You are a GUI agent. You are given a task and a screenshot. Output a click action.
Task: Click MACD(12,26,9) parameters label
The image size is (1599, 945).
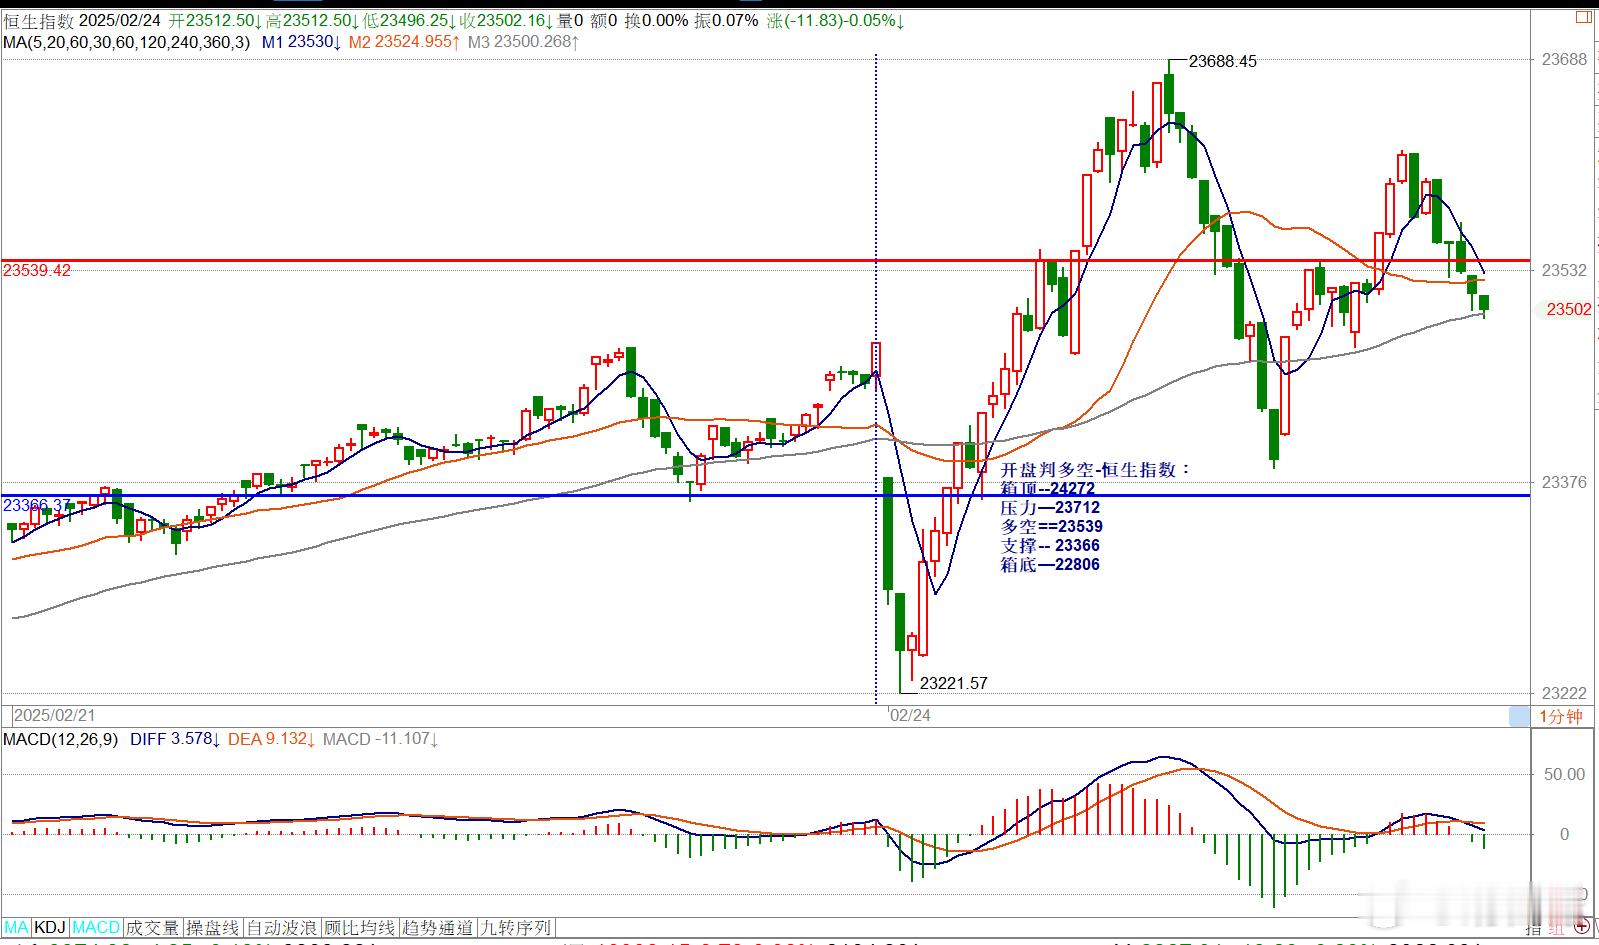click(x=61, y=739)
